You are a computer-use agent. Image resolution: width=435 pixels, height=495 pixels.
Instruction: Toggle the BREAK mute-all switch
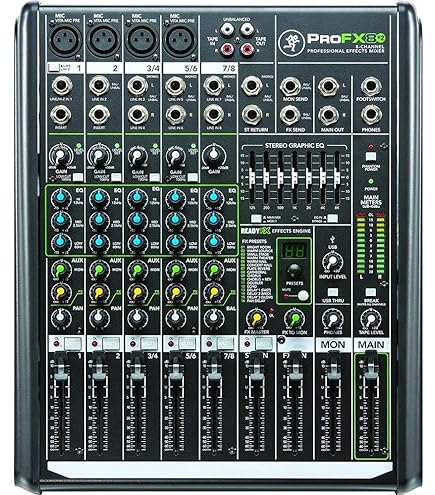pos(370,292)
